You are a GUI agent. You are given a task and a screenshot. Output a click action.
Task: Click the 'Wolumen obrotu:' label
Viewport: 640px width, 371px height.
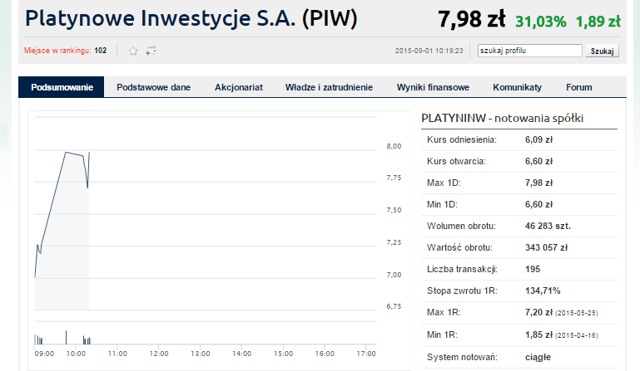[461, 226]
